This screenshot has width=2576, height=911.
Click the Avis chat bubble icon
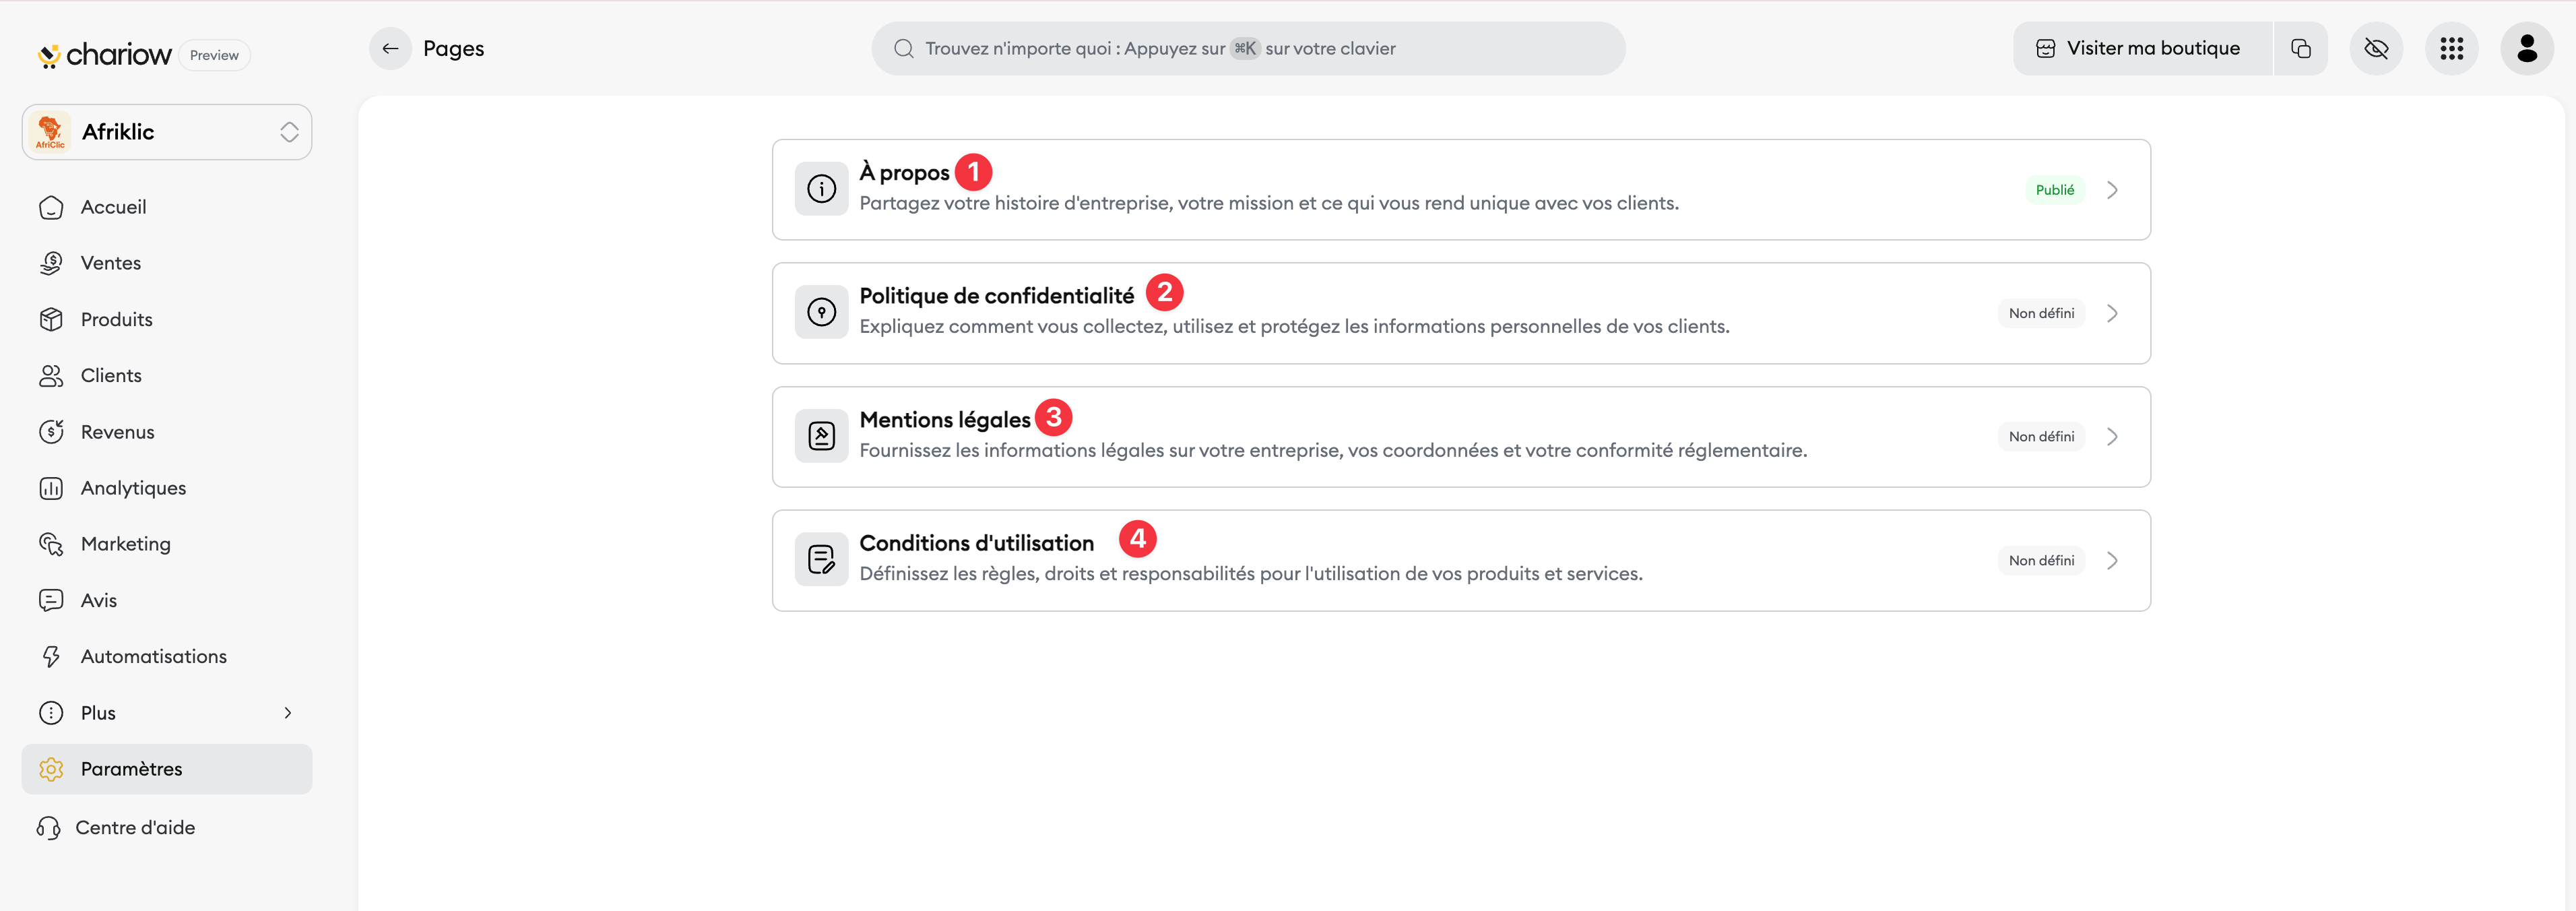pyautogui.click(x=51, y=600)
